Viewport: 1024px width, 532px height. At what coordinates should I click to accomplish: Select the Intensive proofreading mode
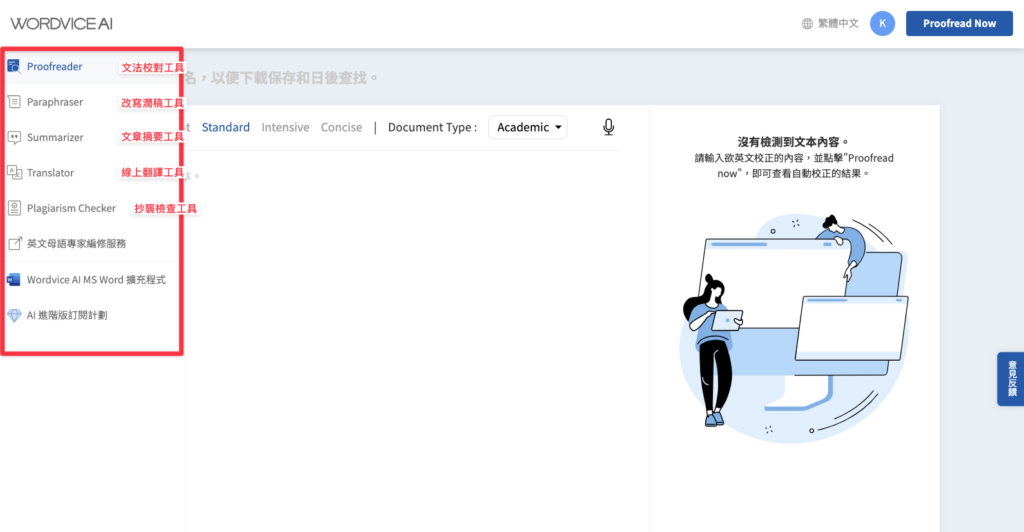(285, 127)
